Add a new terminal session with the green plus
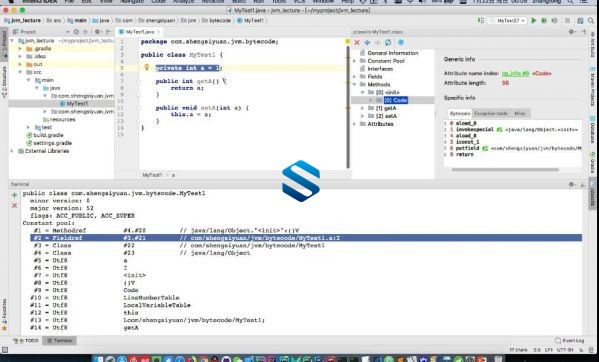 tap(15, 195)
